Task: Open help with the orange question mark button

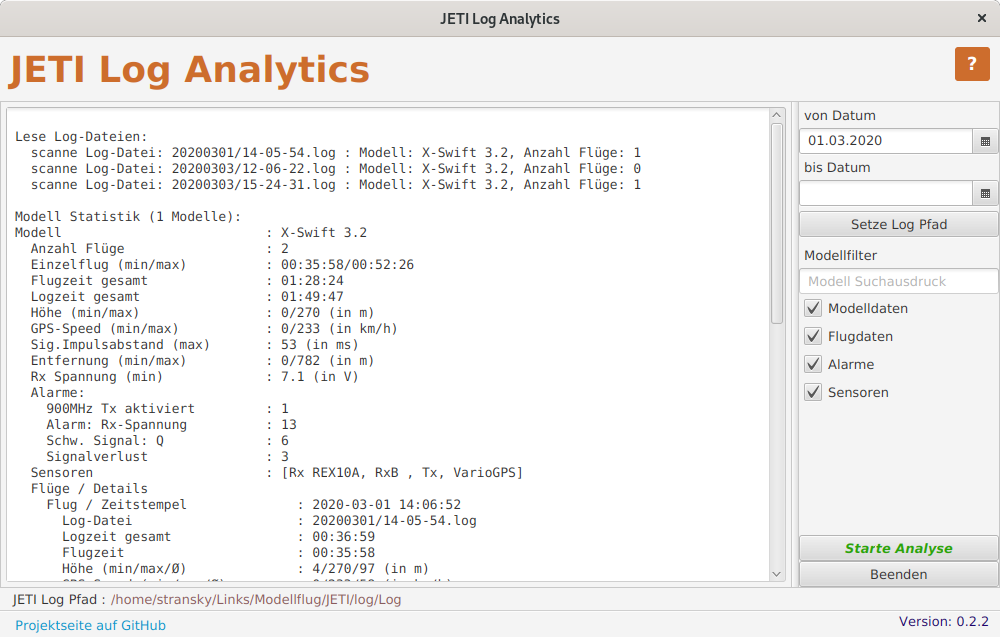Action: pyautogui.click(x=972, y=64)
